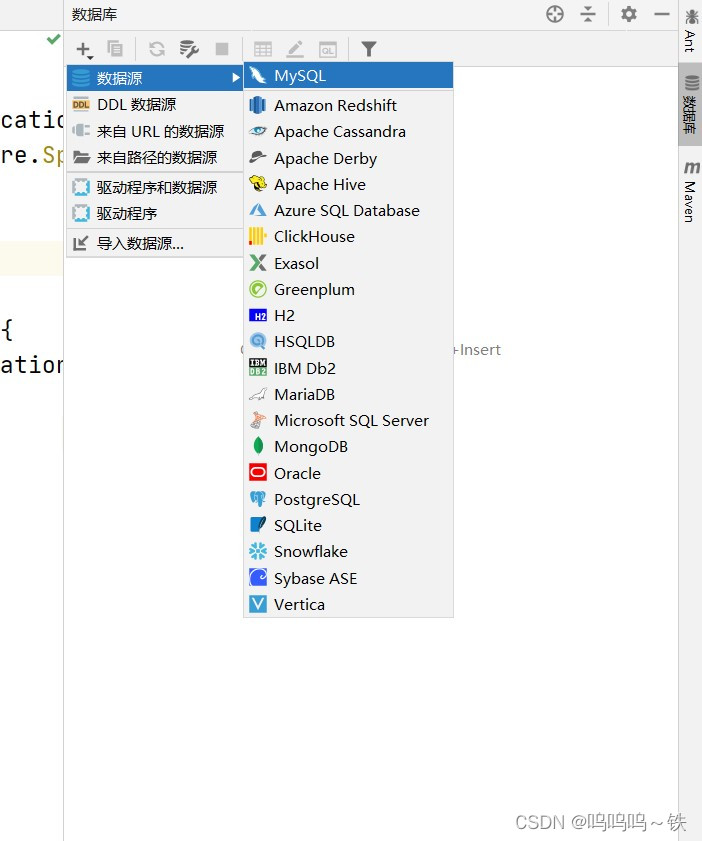Image resolution: width=702 pixels, height=841 pixels.
Task: Choose 来自路径的数据源
Action: (x=155, y=157)
